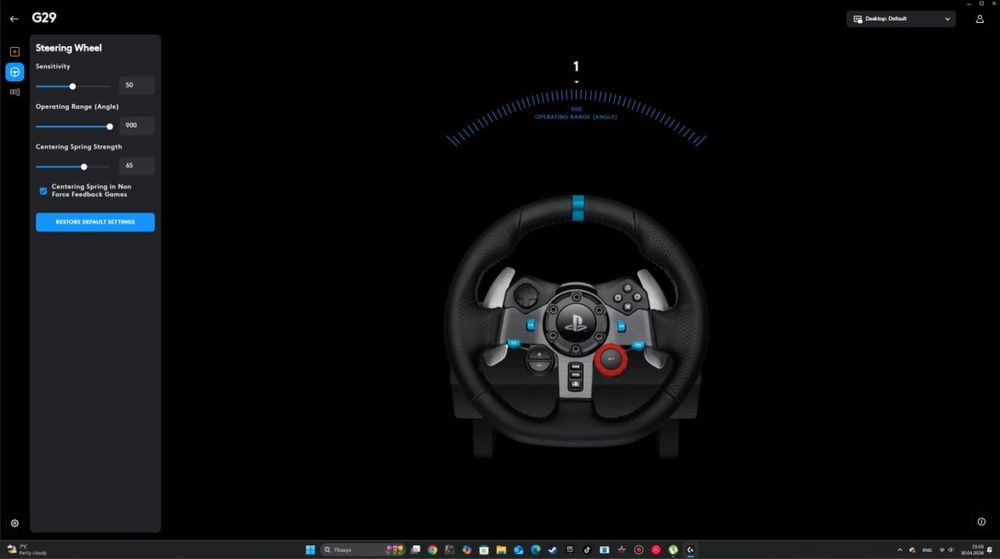Open the Desktop: Default profile dropdown
1000x559 pixels.
pos(901,19)
